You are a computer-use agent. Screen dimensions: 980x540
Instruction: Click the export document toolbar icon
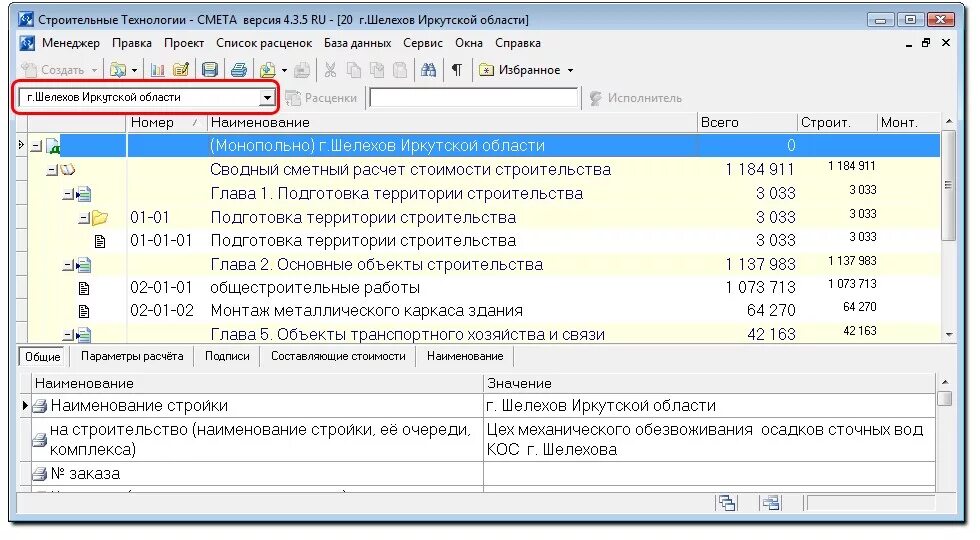tap(268, 70)
